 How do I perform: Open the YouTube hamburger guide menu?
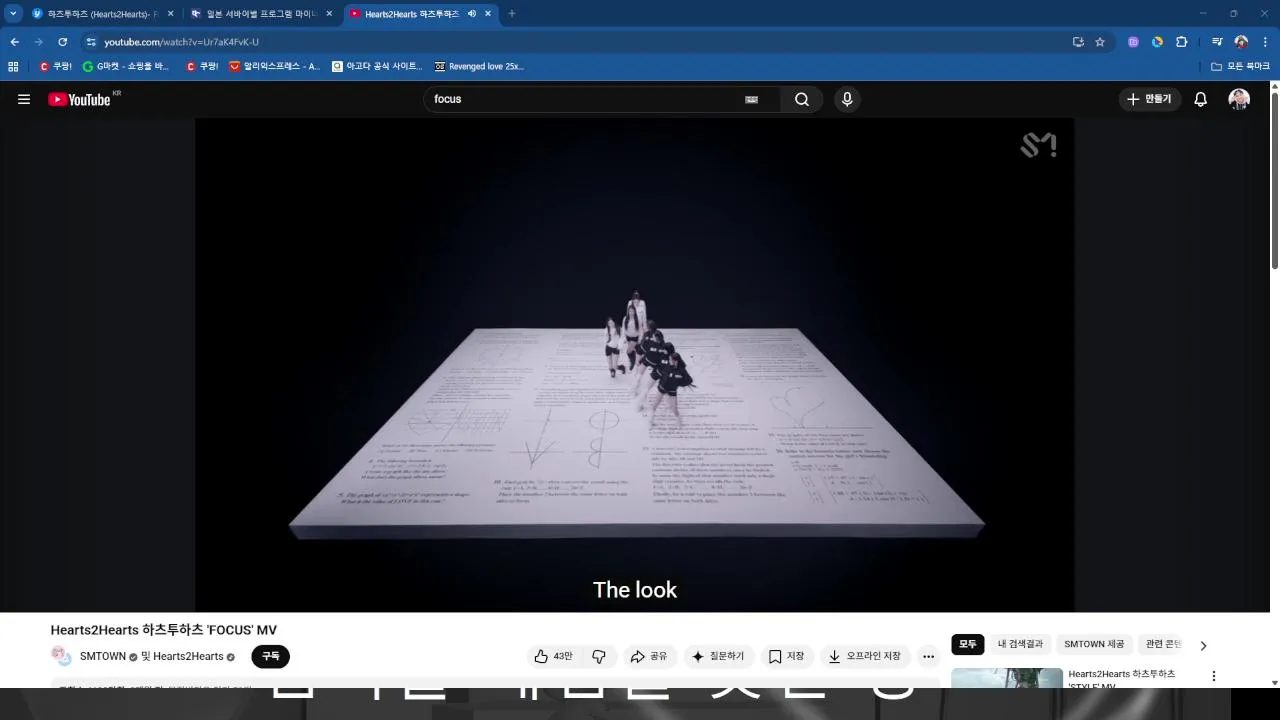(x=24, y=99)
